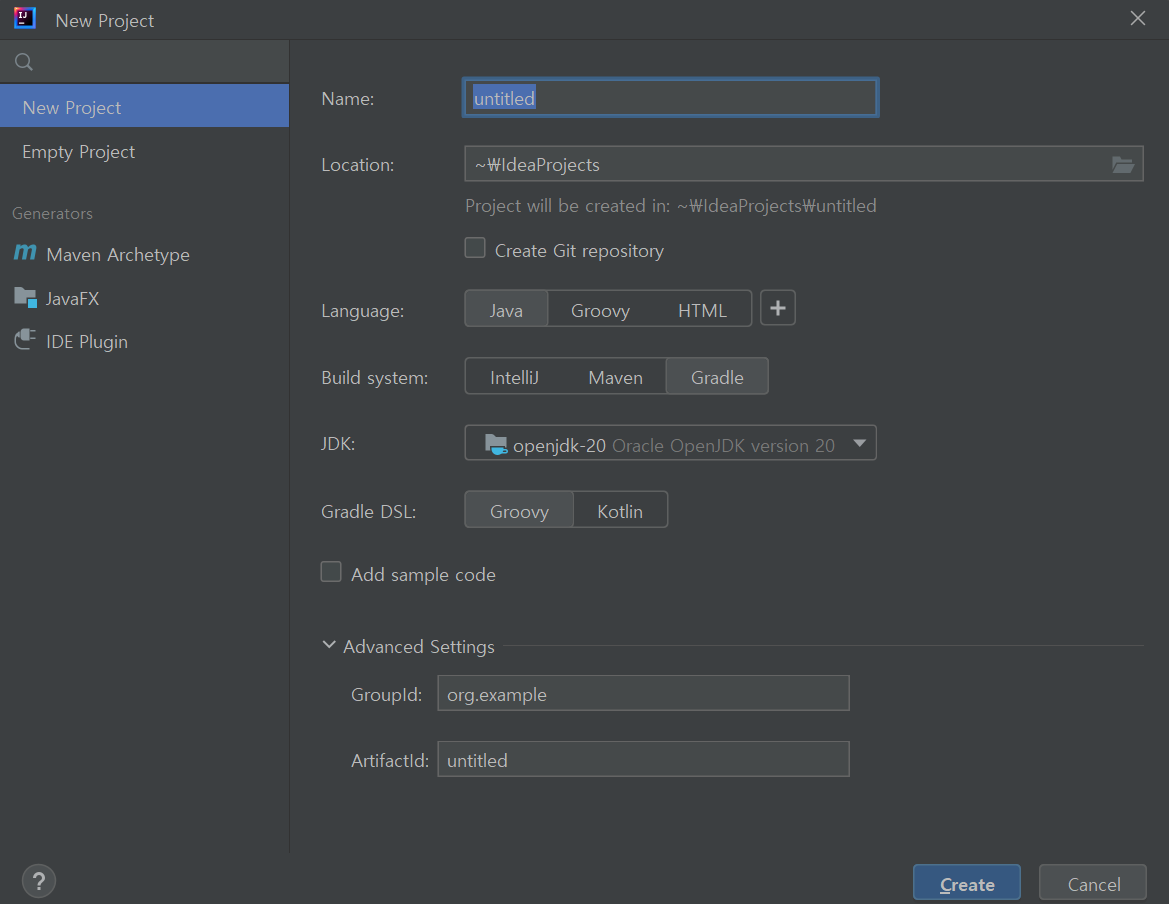Add another language with plus button
This screenshot has width=1169, height=904.
pyautogui.click(x=778, y=308)
